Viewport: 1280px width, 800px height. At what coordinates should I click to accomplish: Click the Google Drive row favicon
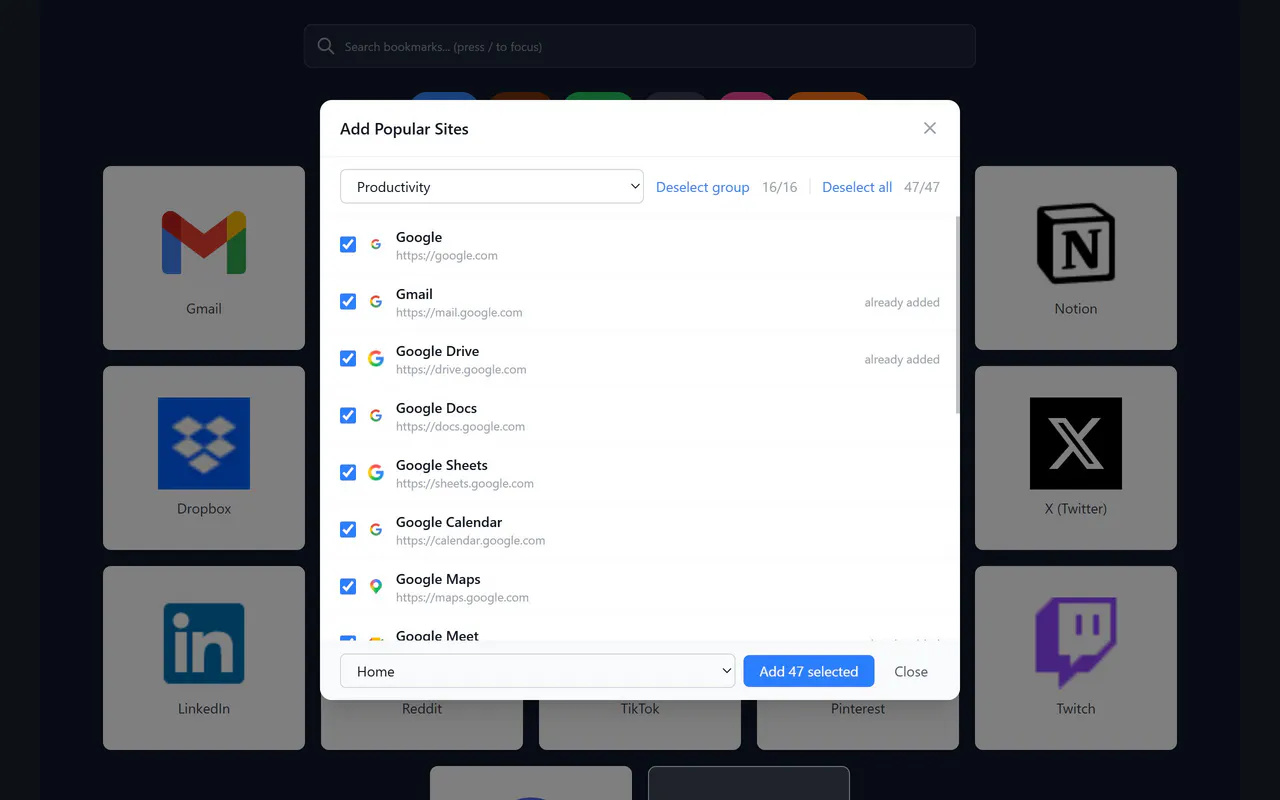[x=376, y=358]
